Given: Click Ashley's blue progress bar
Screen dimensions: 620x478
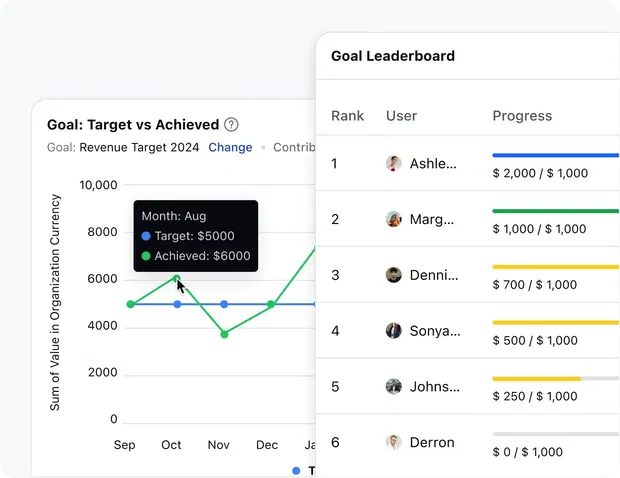Looking at the screenshot, I should coord(555,155).
